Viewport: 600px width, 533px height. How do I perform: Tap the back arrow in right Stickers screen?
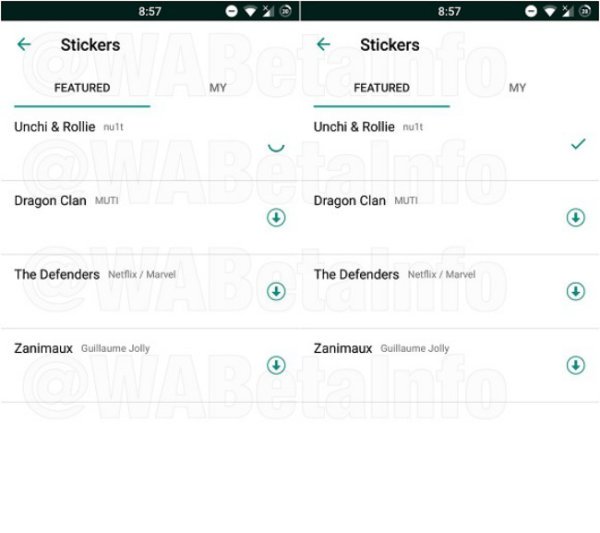323,44
